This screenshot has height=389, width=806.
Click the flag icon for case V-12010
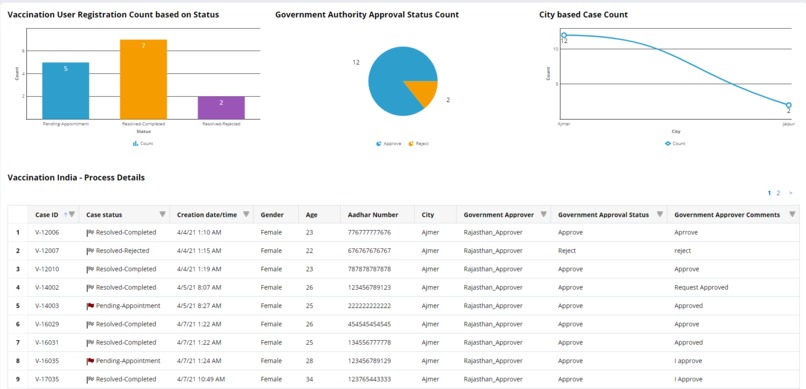pos(90,269)
